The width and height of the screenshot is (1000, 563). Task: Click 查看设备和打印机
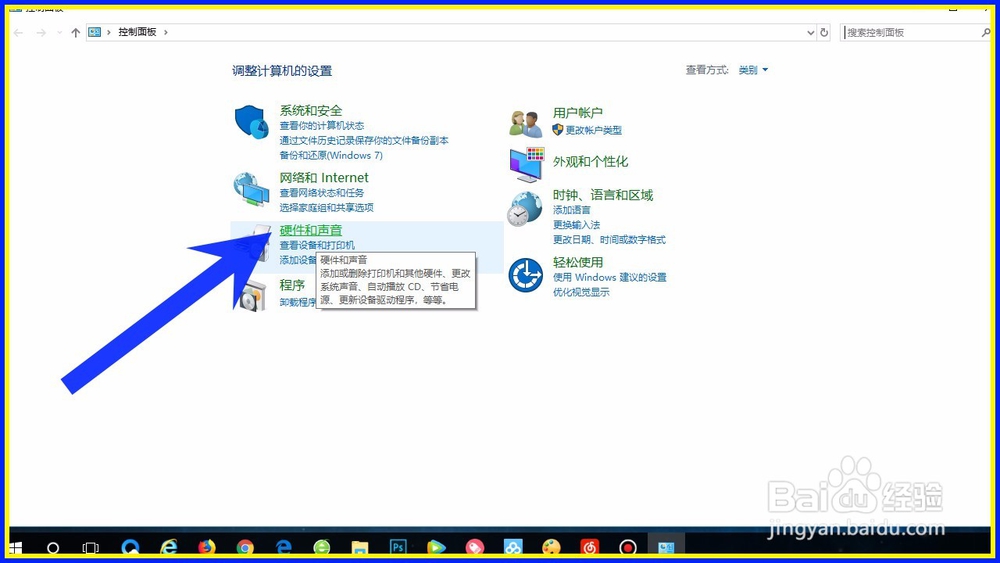pos(317,245)
